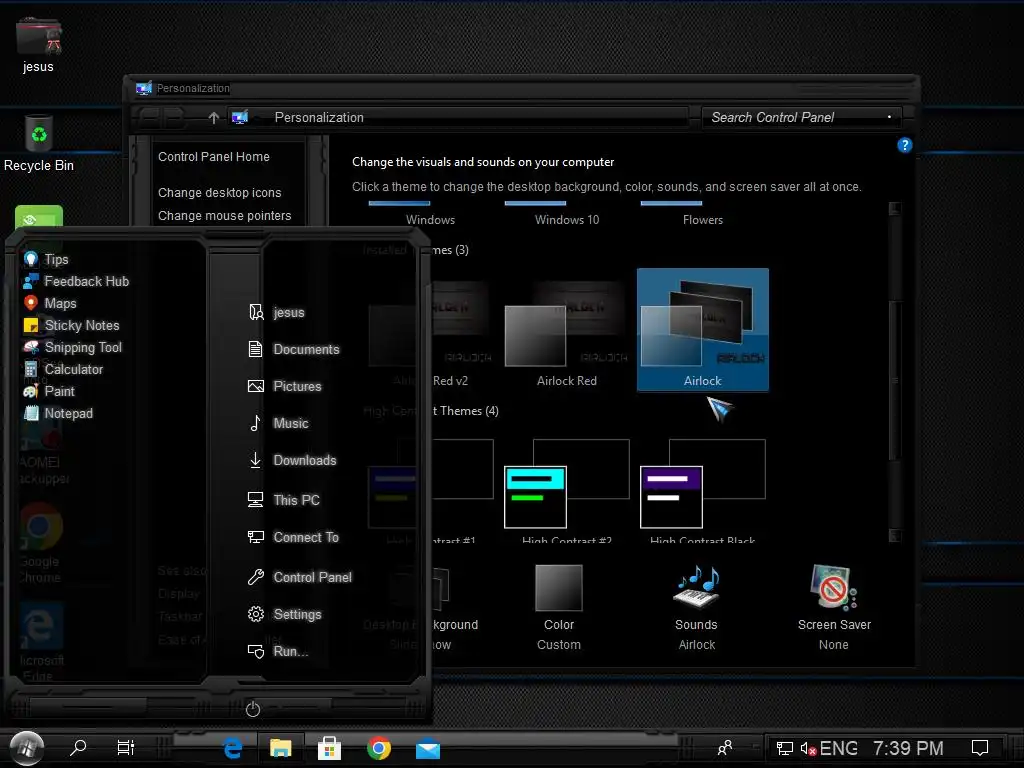Open Screen Saver settings

pos(834,608)
